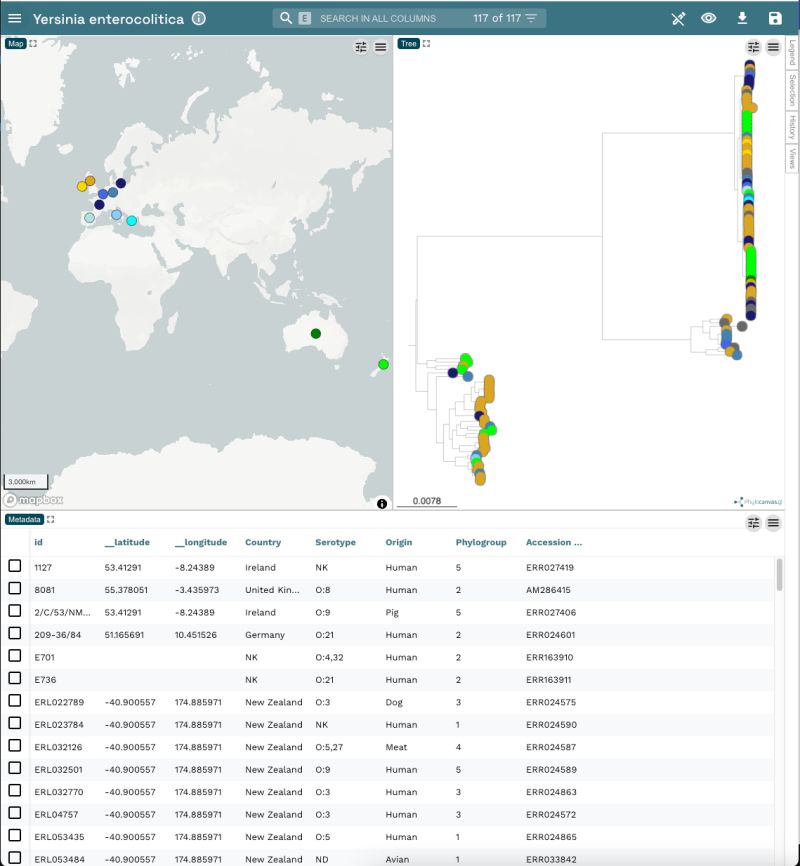Focus the Search in all columns field

[378, 18]
